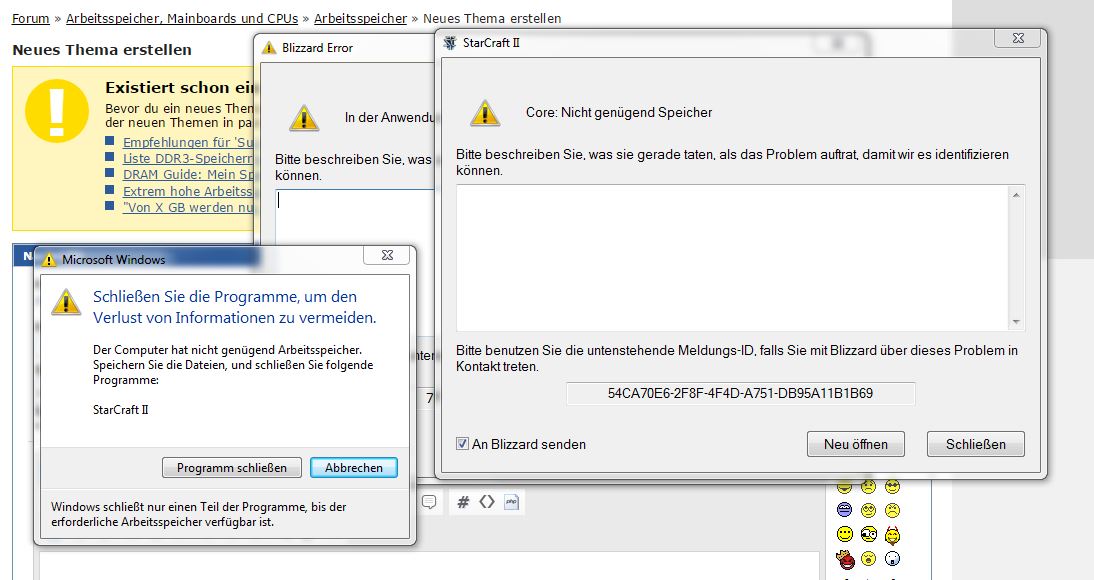
Task: Click the warning icon beside 'Core: Nicht genügend Speicher'
Action: point(485,112)
